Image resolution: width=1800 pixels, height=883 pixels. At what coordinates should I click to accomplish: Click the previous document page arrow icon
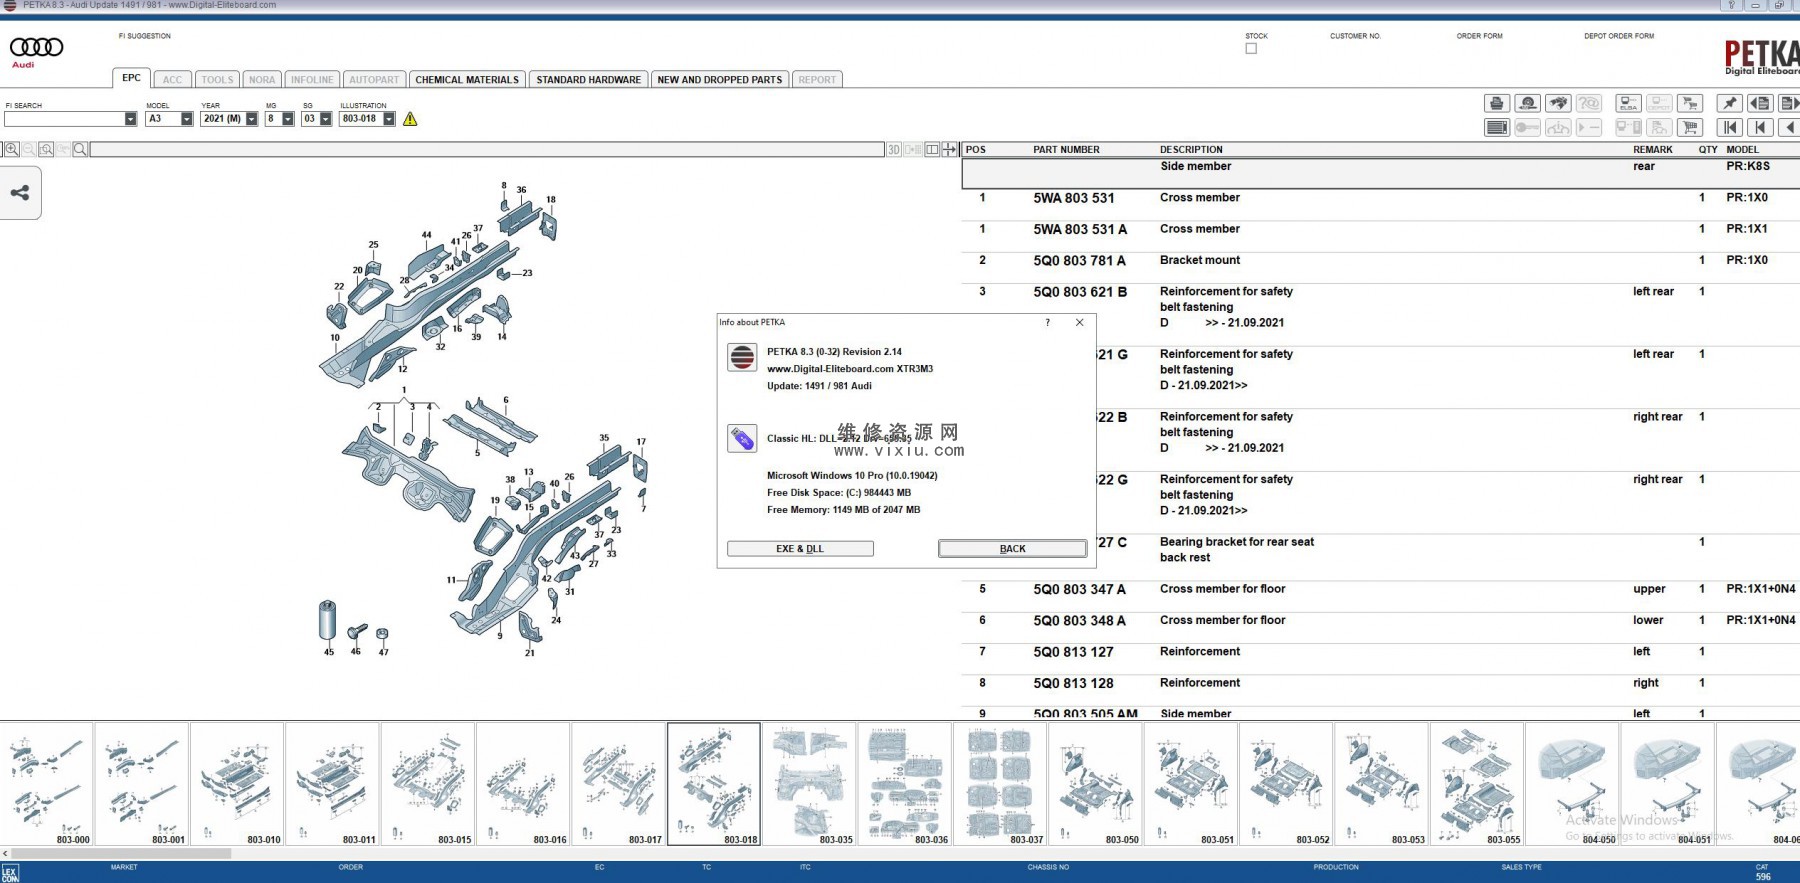1760,103
